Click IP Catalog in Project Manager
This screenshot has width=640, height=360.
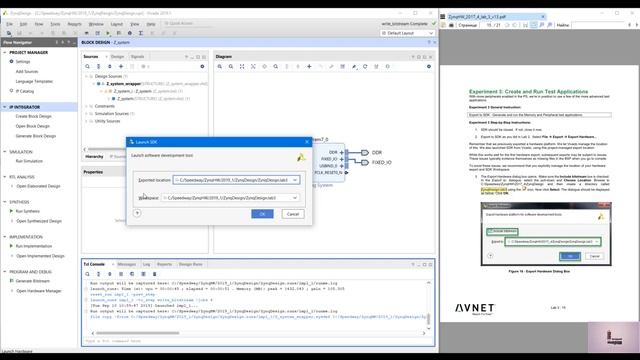[x=24, y=91]
